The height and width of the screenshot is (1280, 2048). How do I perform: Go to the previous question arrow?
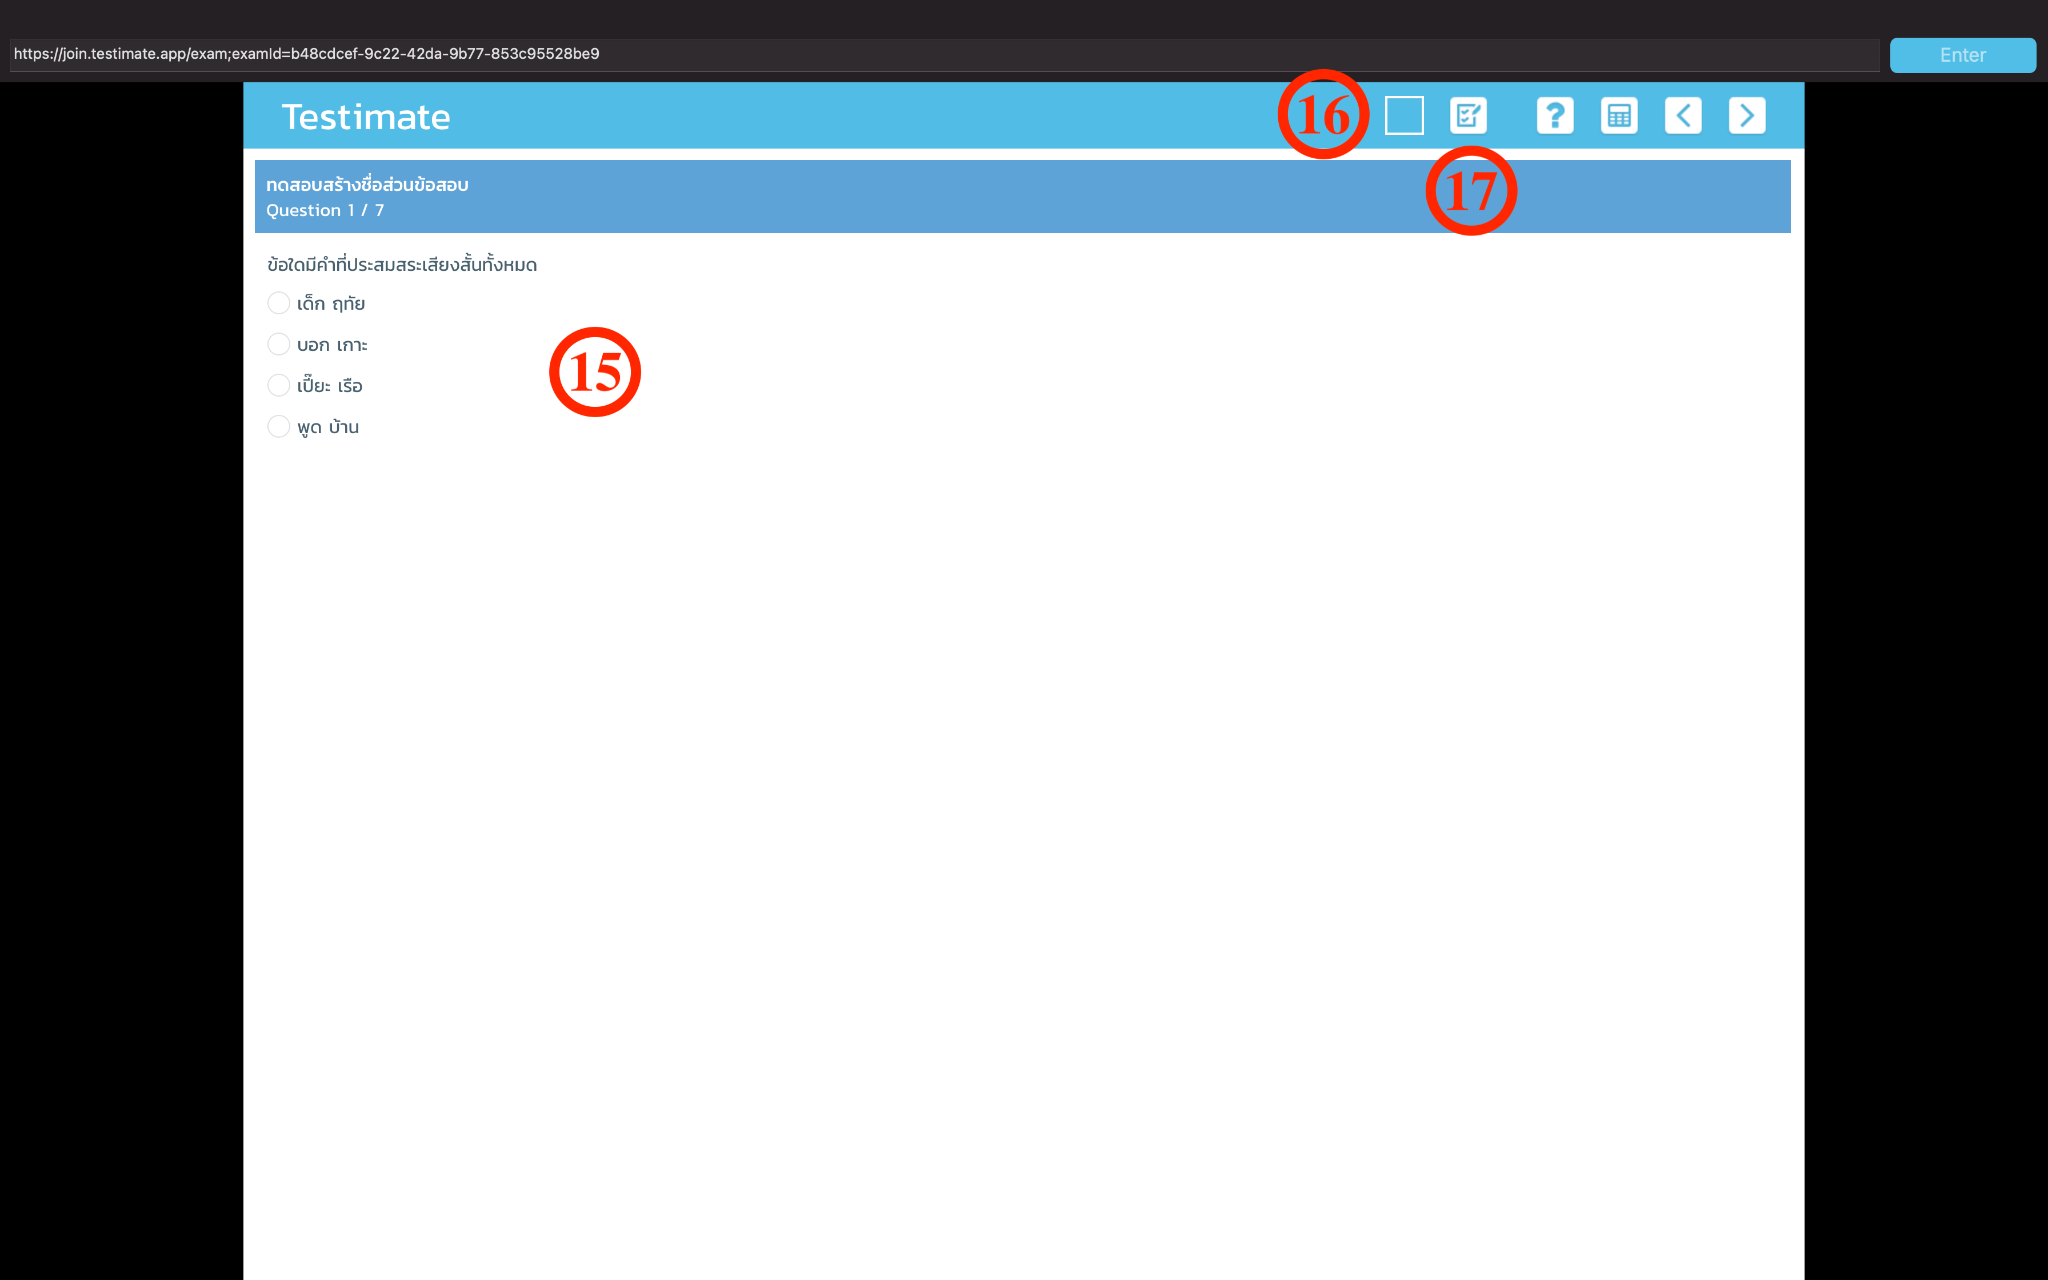[1683, 116]
